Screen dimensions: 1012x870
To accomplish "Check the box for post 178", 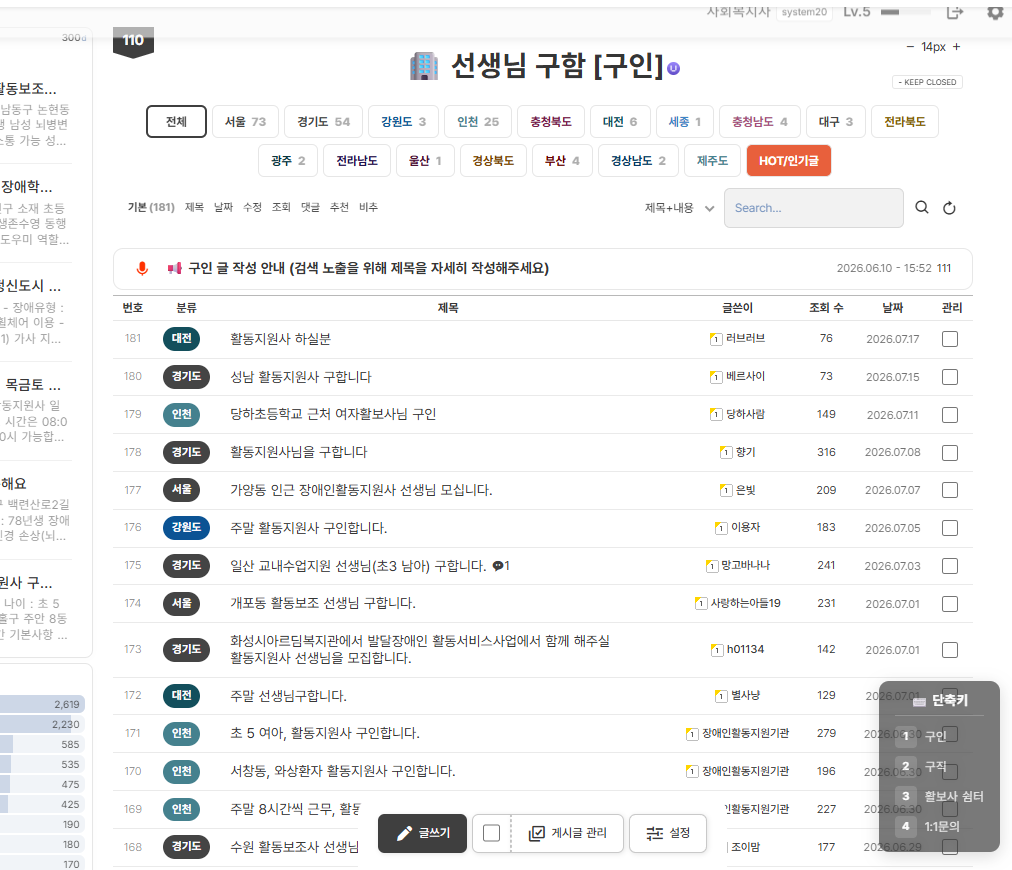I will [949, 452].
